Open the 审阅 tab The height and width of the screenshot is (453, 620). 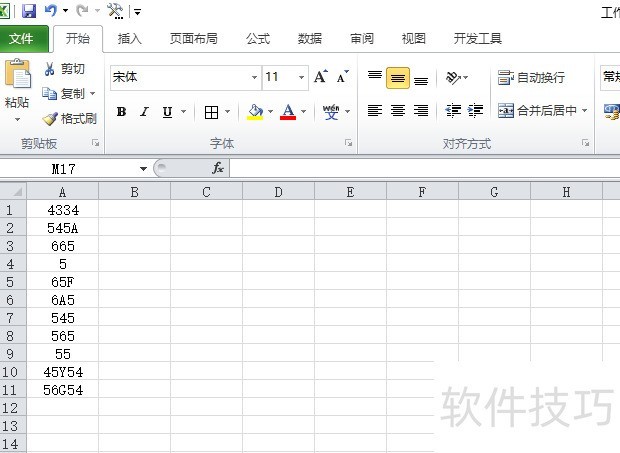pyautogui.click(x=362, y=39)
